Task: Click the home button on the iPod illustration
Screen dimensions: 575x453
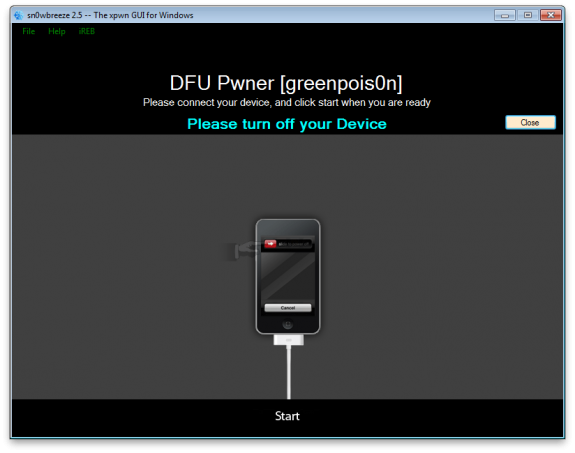Action: click(x=288, y=324)
